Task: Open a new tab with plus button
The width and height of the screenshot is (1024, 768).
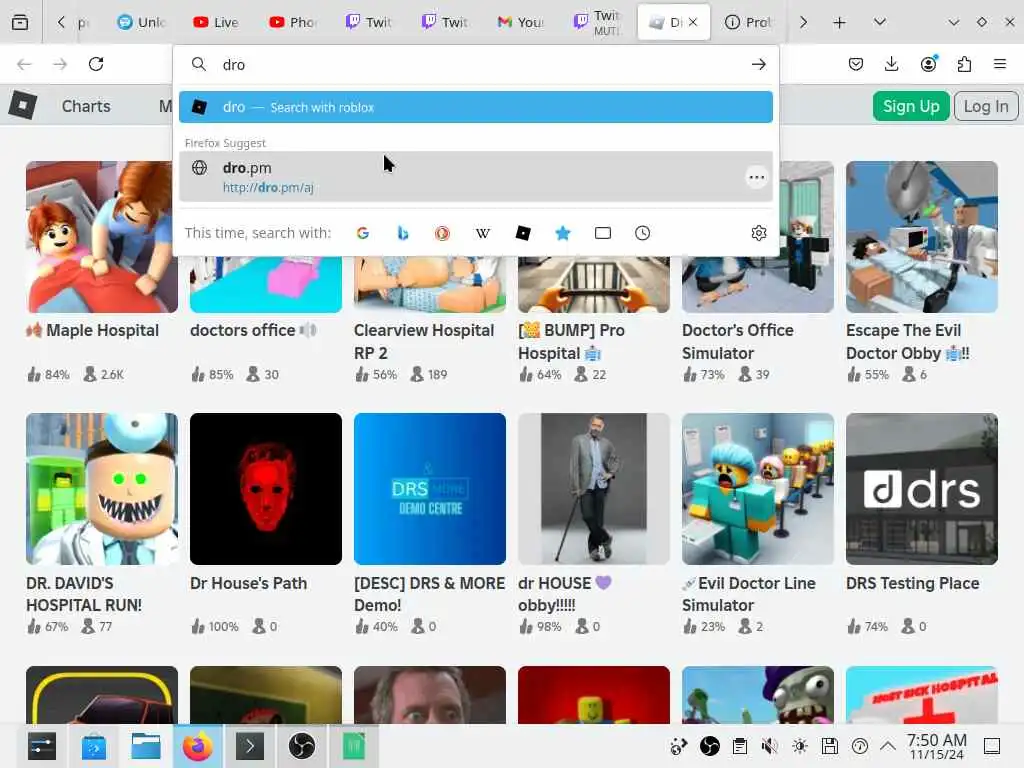Action: click(839, 22)
